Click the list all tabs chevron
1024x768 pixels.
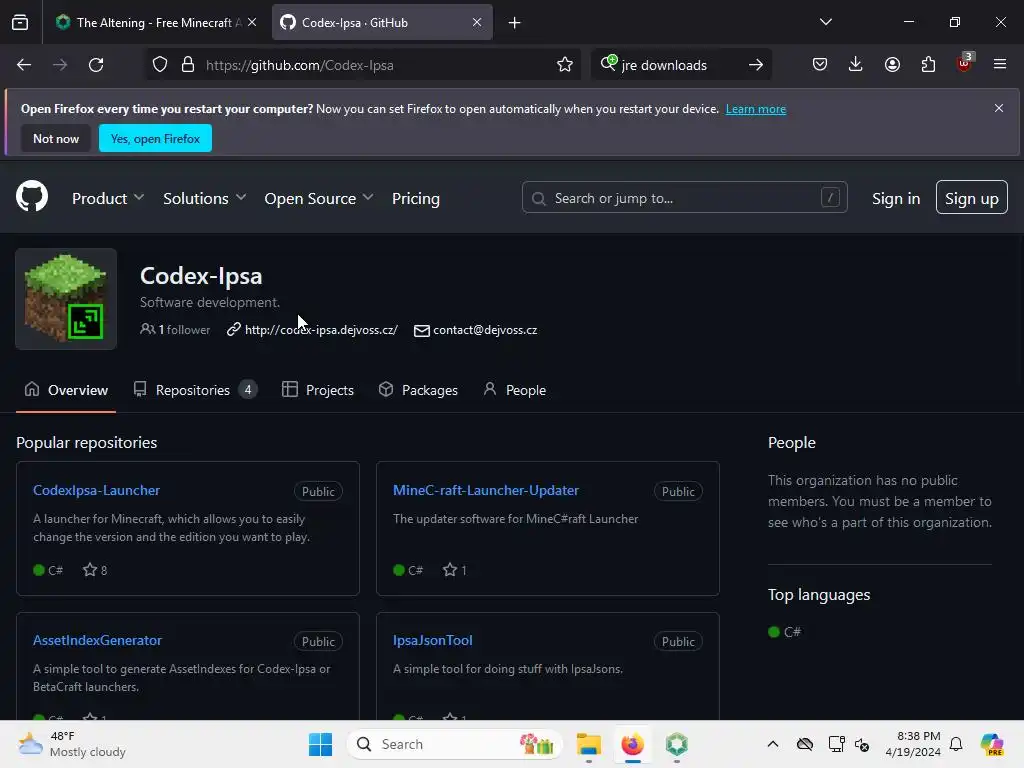coord(826,22)
